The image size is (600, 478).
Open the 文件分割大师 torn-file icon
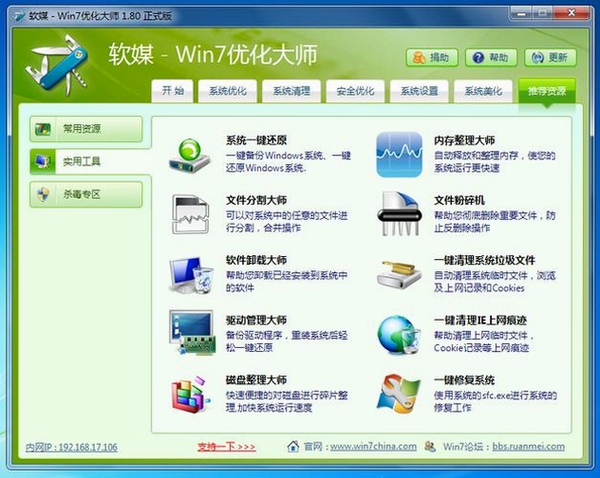pos(190,214)
